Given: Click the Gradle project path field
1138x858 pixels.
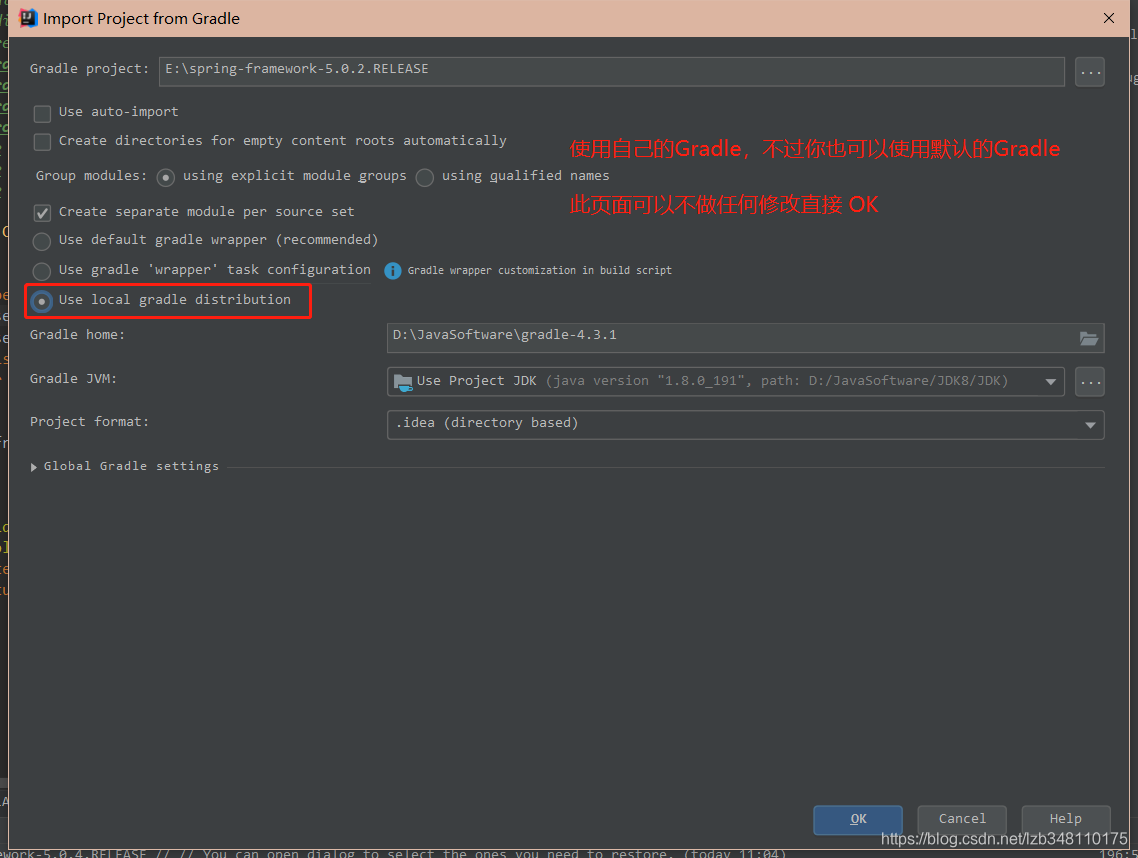Looking at the screenshot, I should pos(612,71).
